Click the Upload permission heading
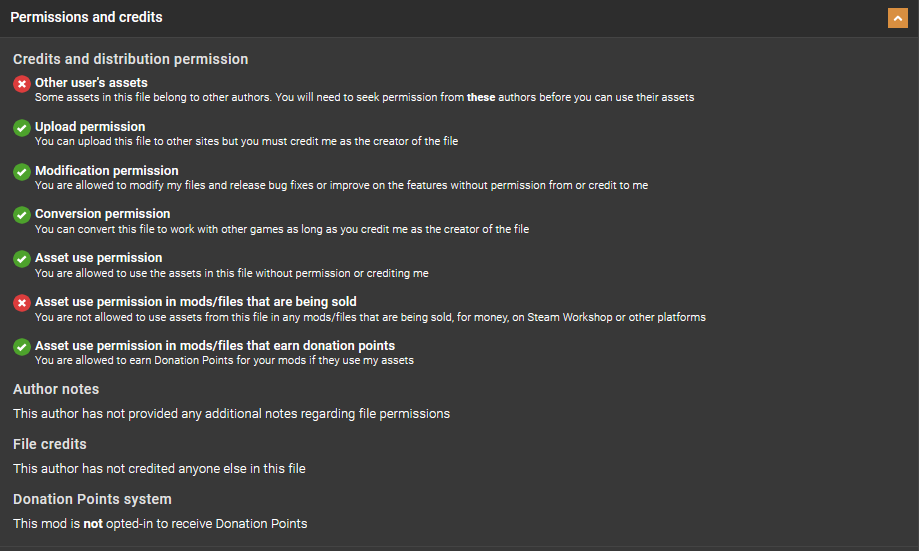 tap(90, 127)
